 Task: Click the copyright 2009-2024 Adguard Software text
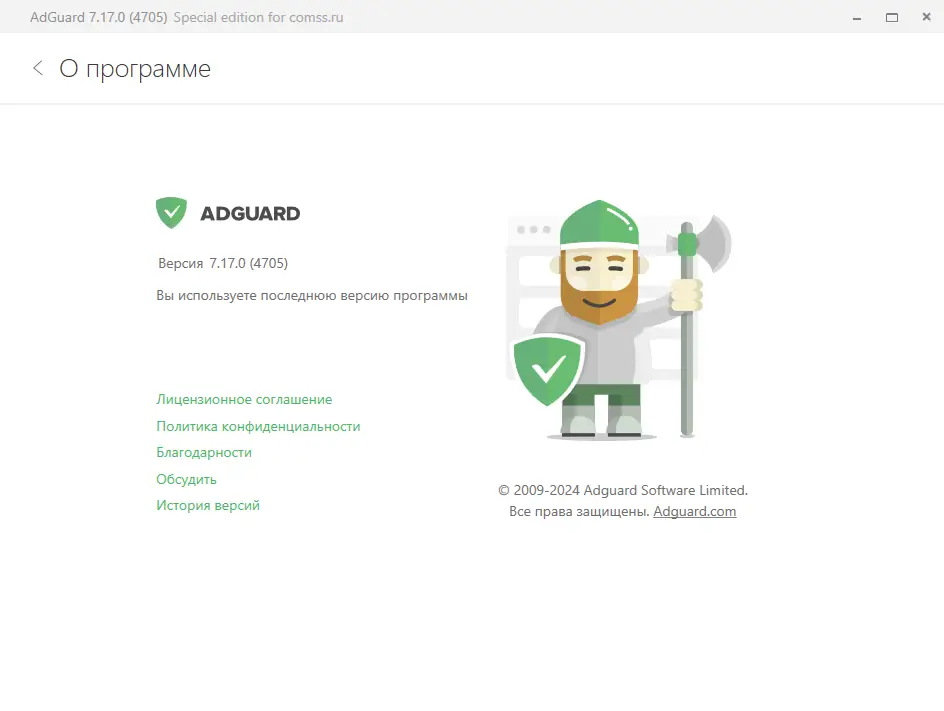pos(623,490)
